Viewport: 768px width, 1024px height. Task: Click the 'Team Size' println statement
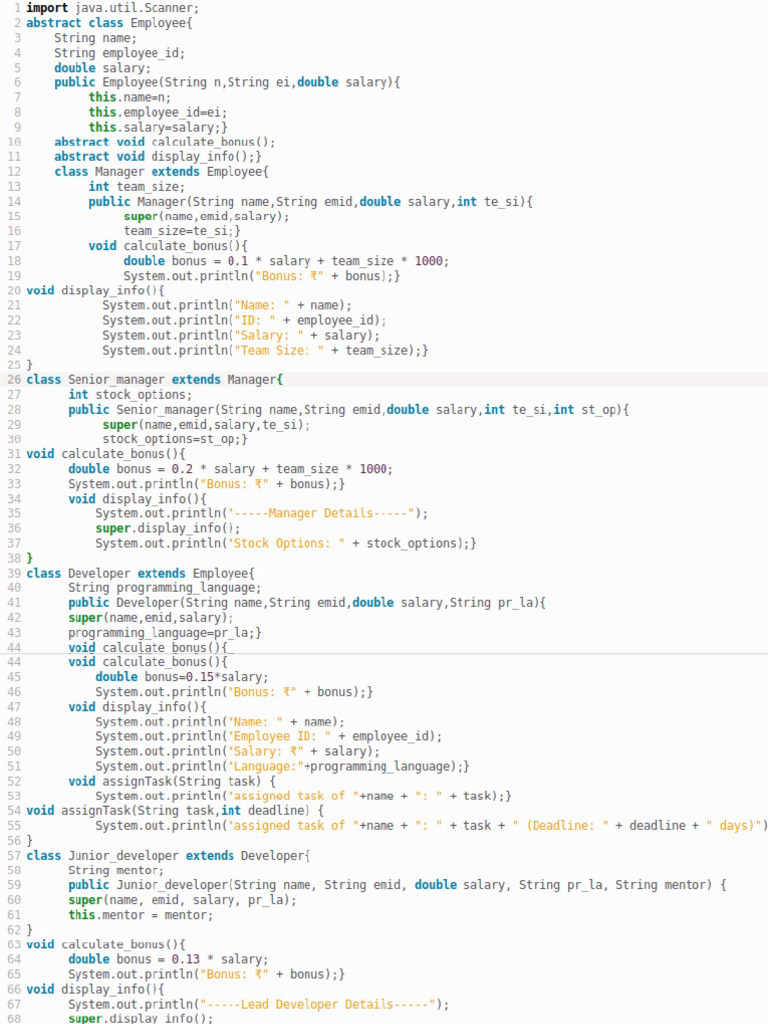[x=264, y=351]
